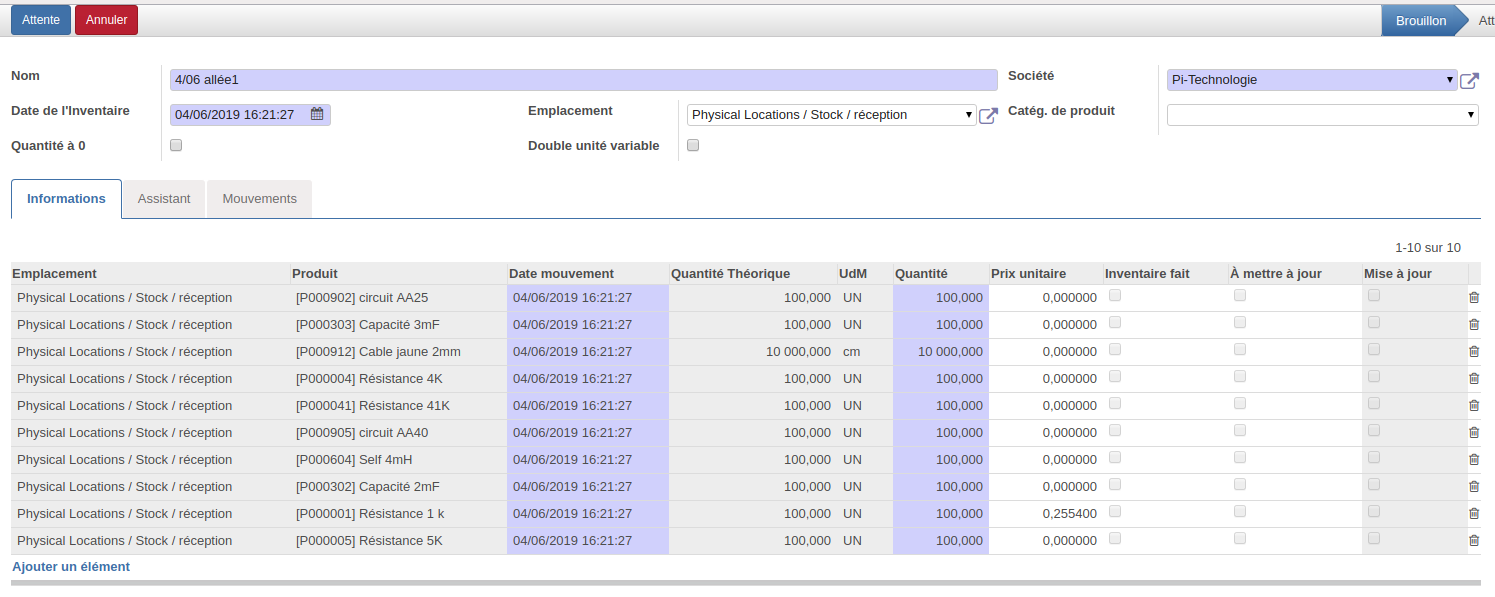The width and height of the screenshot is (1495, 597).
Task: Toggle the Quantité à 0 checkbox
Action: [176, 145]
